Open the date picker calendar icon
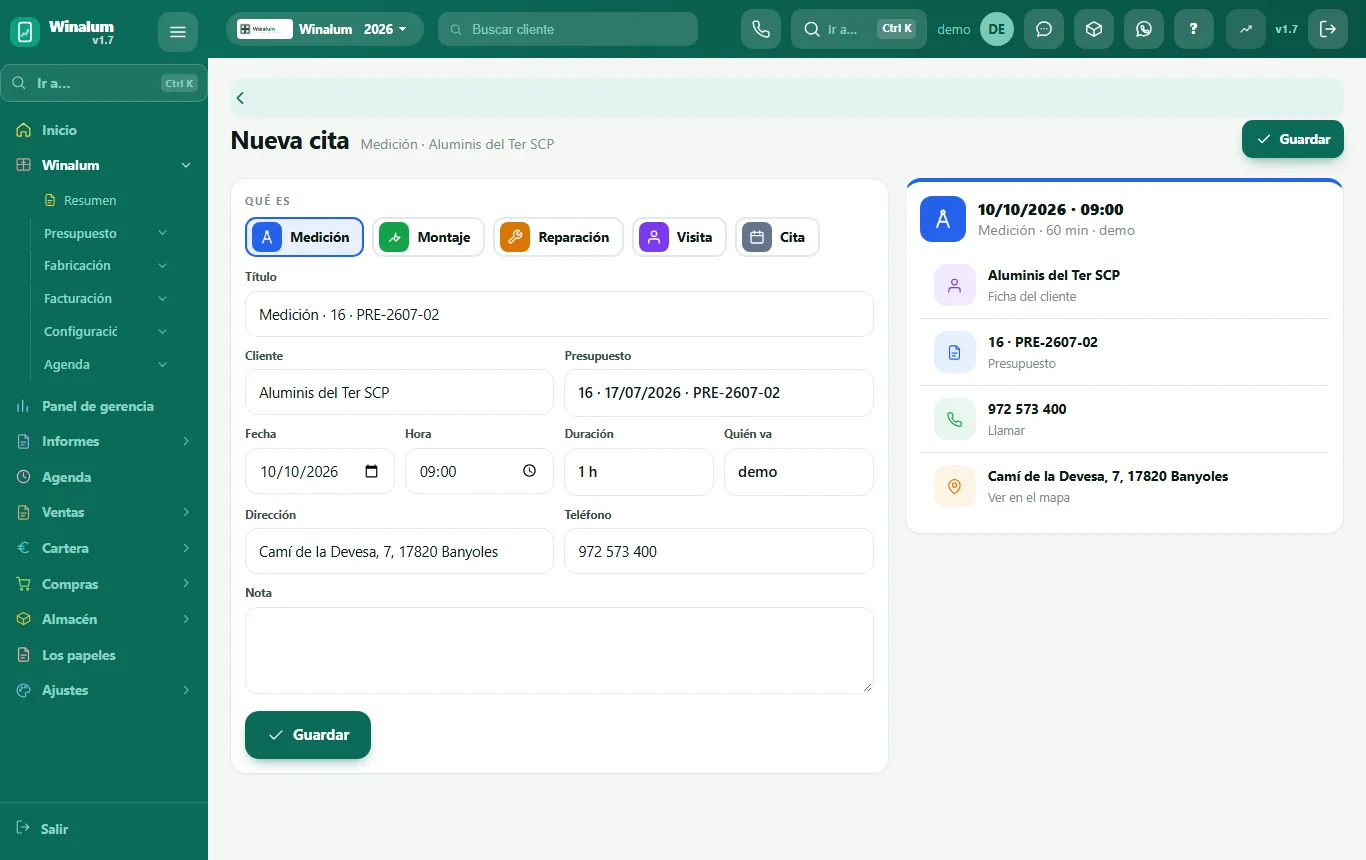 pos(372,471)
